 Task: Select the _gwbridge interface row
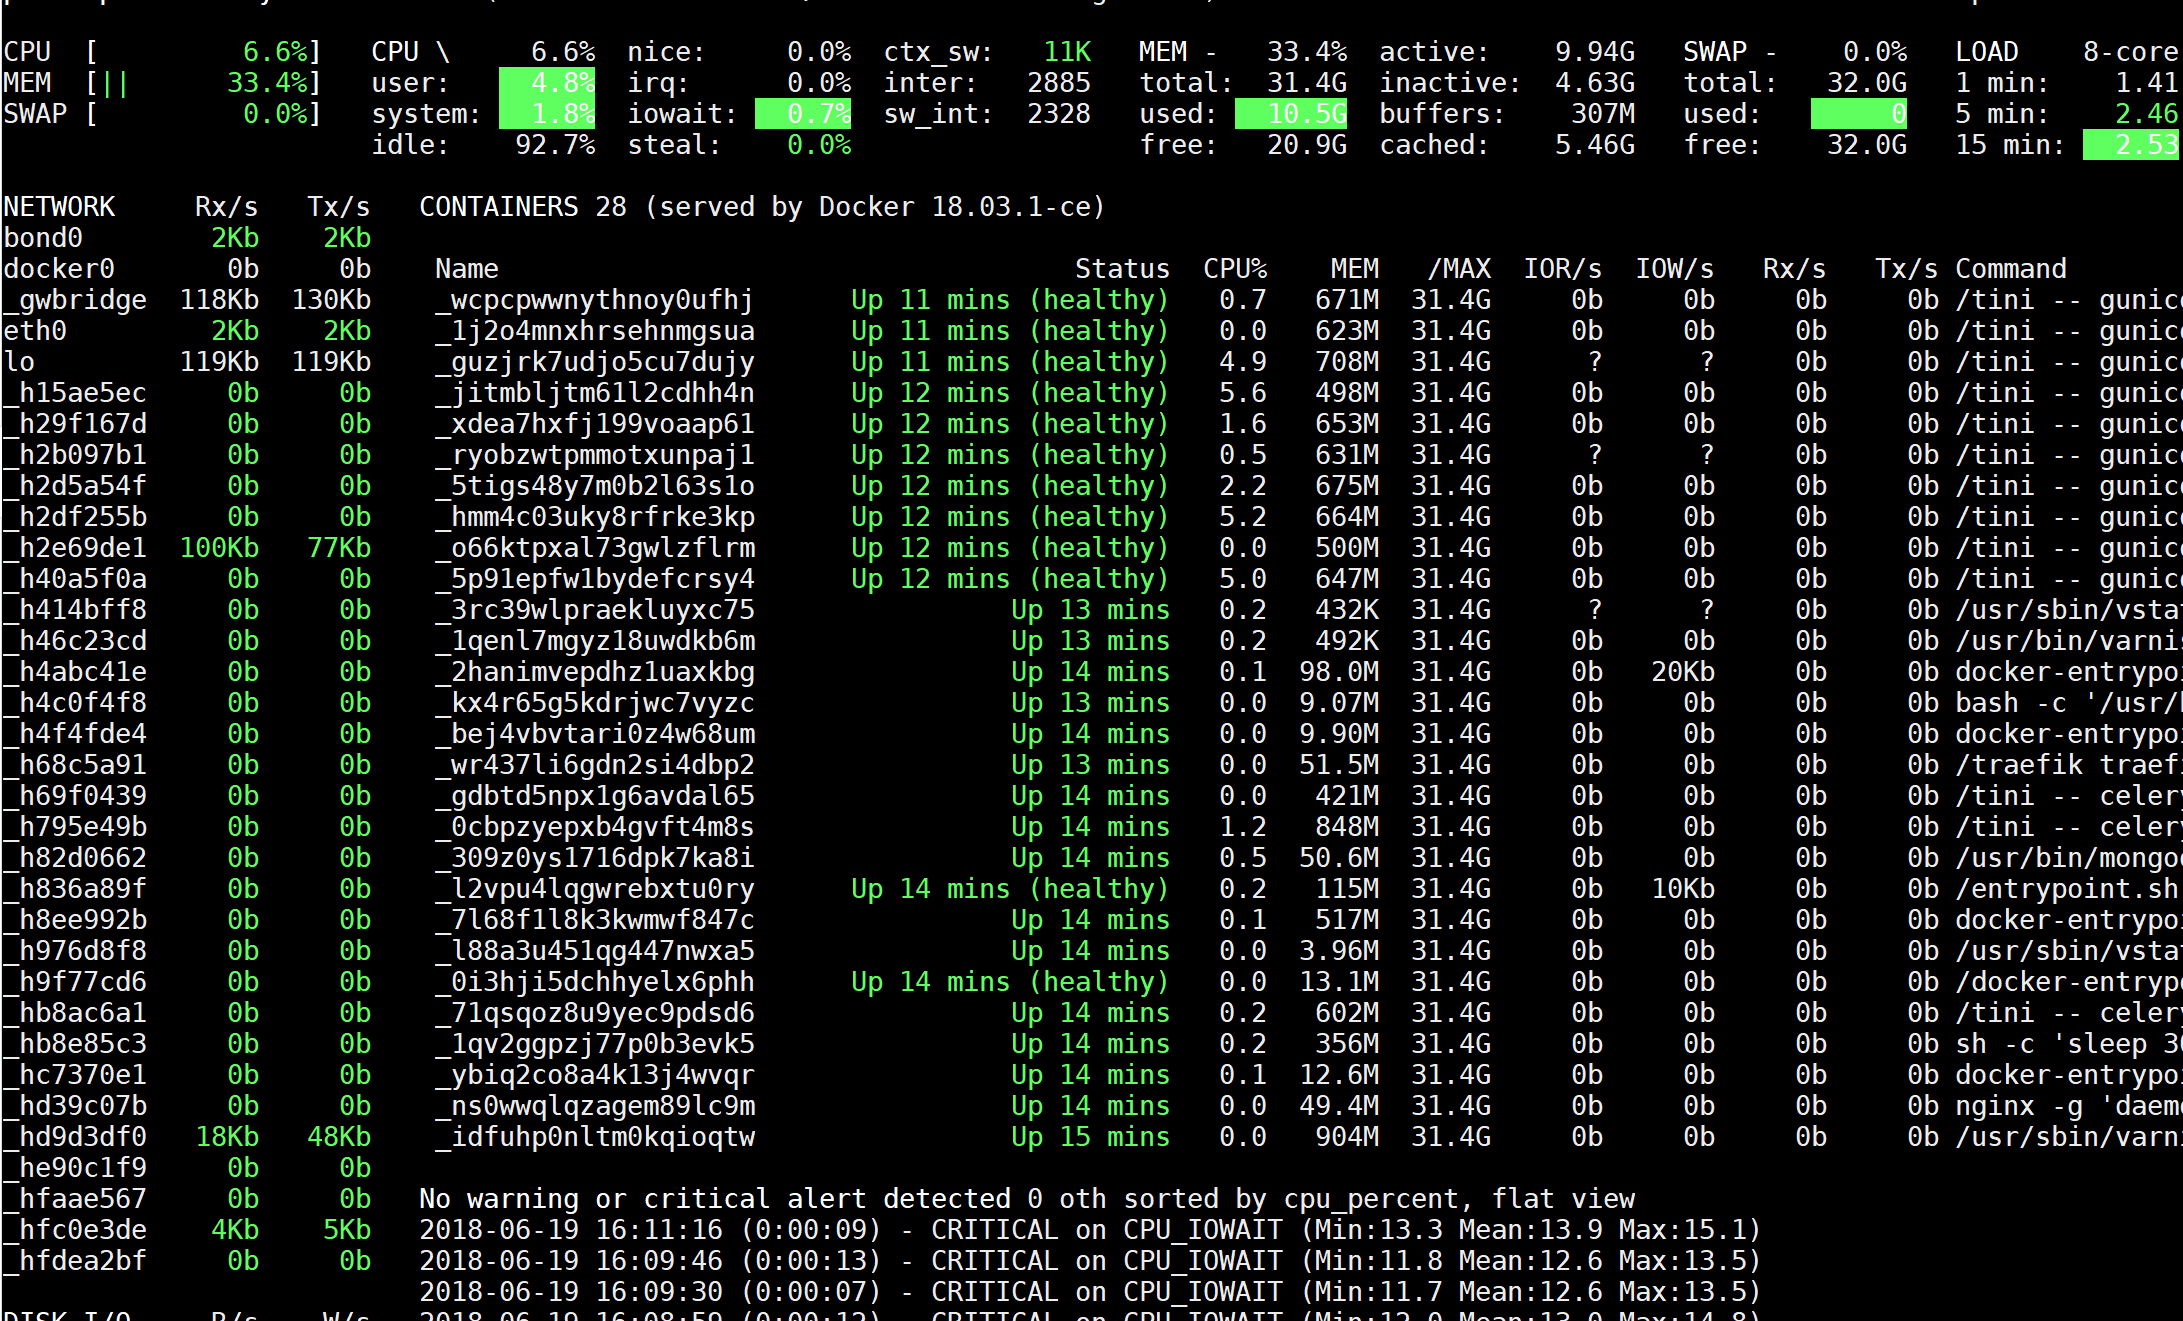(x=75, y=299)
